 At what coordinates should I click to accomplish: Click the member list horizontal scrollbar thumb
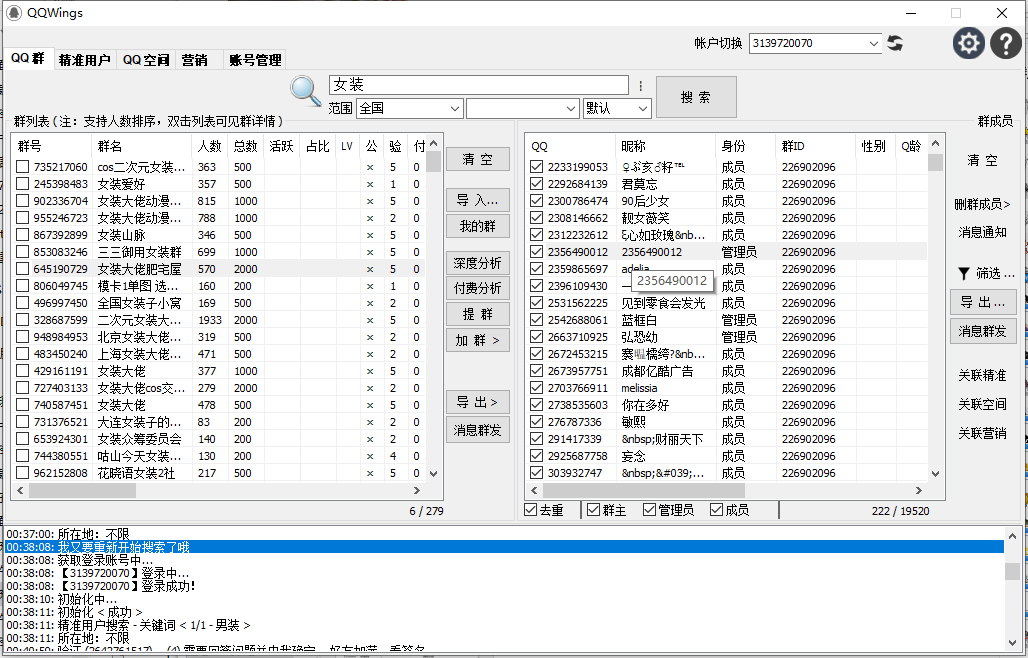tap(643, 490)
